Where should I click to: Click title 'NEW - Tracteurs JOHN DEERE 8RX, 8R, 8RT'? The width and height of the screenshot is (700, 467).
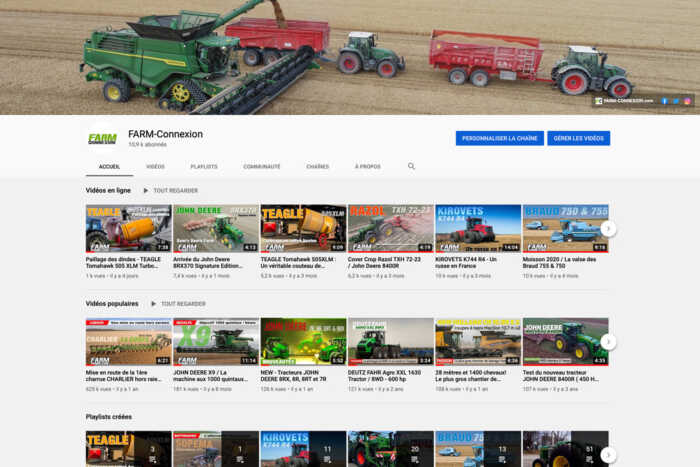click(294, 375)
